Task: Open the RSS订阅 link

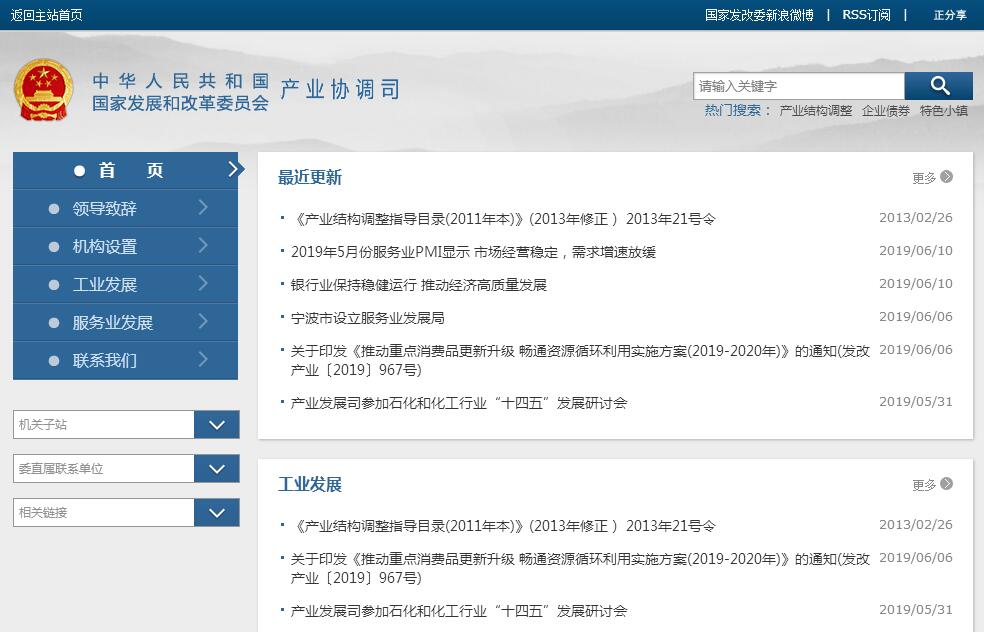Action: 866,15
